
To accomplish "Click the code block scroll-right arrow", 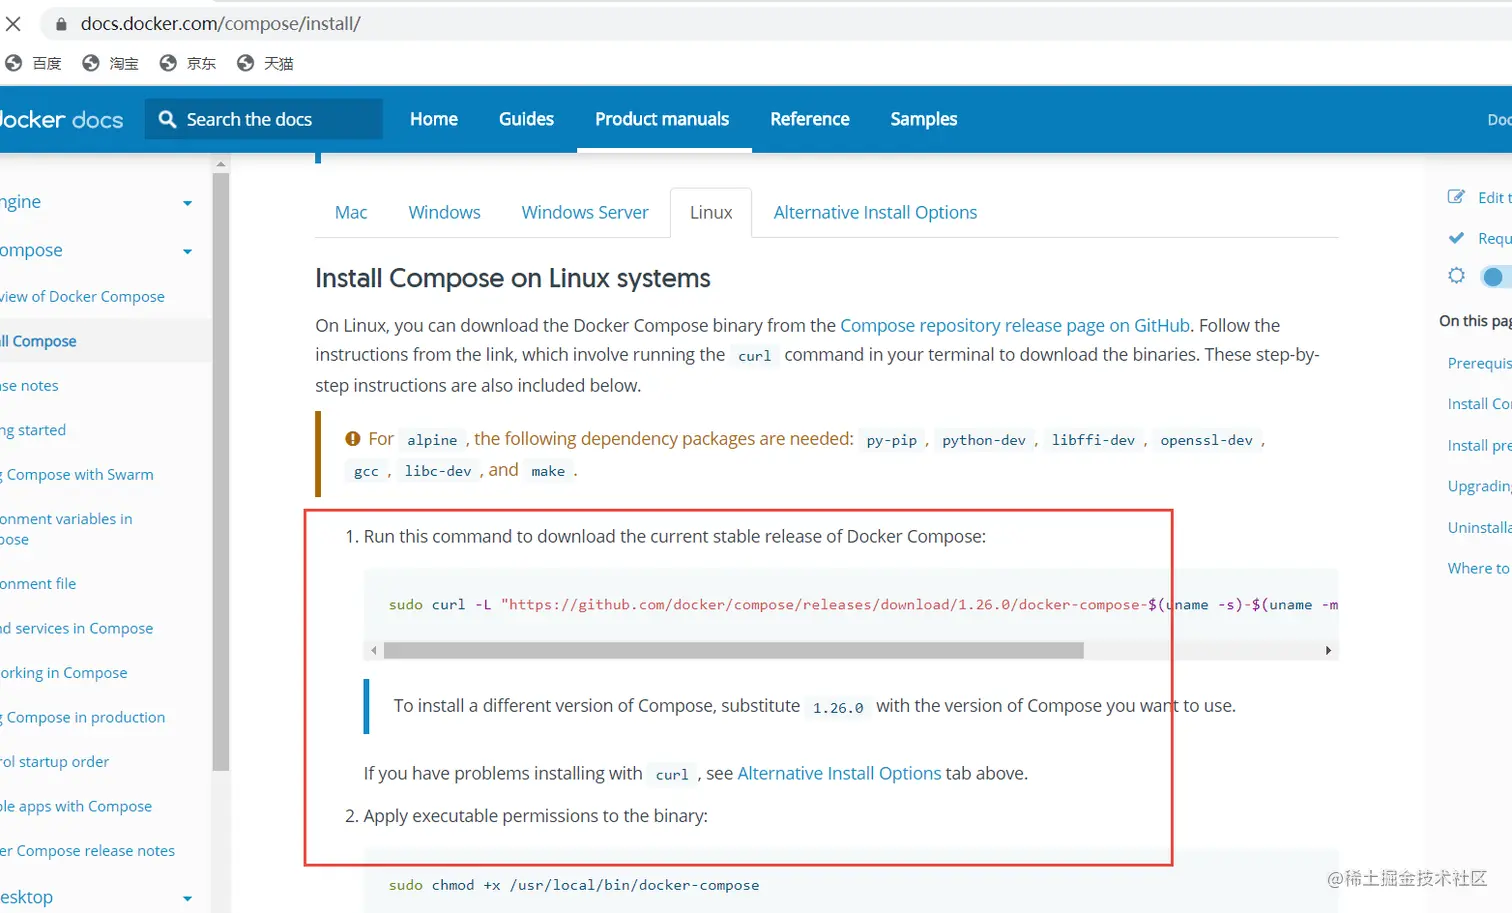I will (x=1328, y=650).
